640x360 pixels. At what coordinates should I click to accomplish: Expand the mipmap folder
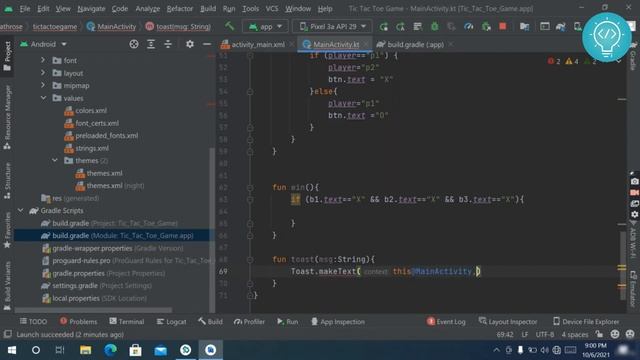tap(43, 85)
